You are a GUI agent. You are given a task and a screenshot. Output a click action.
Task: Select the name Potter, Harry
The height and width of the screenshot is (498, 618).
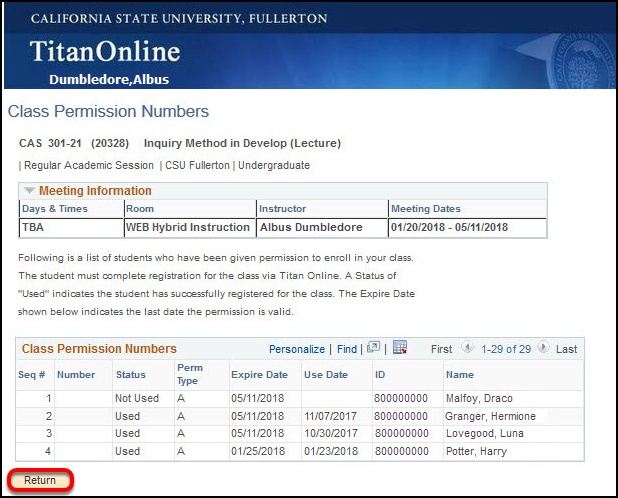coord(476,451)
